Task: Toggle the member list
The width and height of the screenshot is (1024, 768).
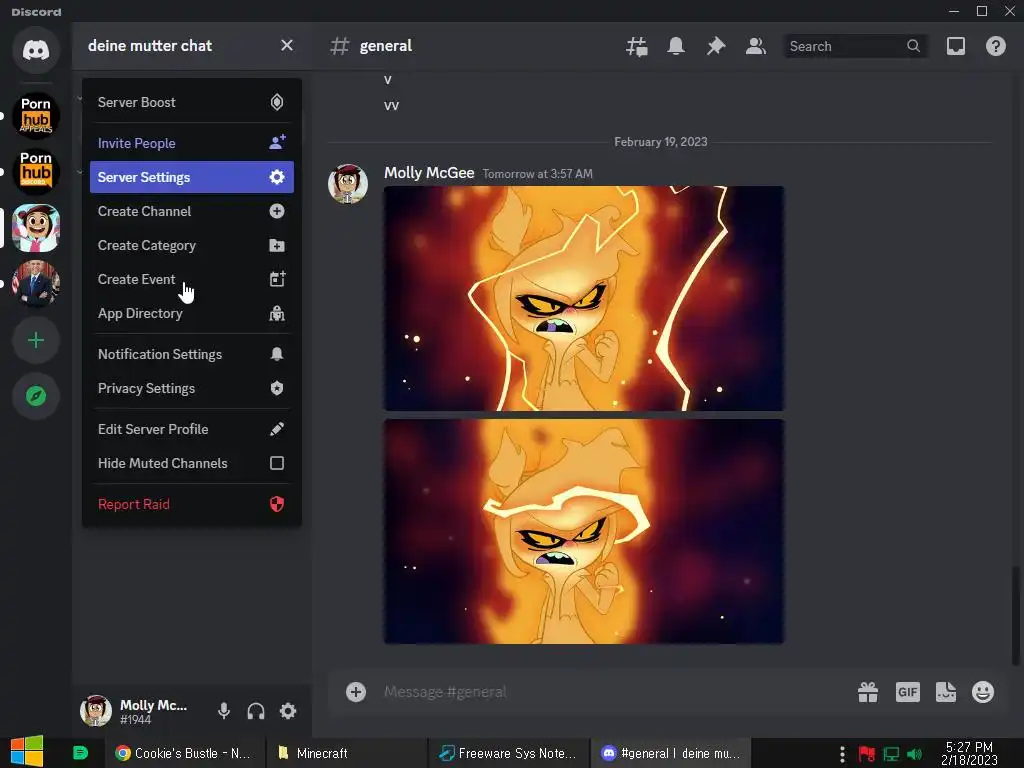Action: (756, 46)
